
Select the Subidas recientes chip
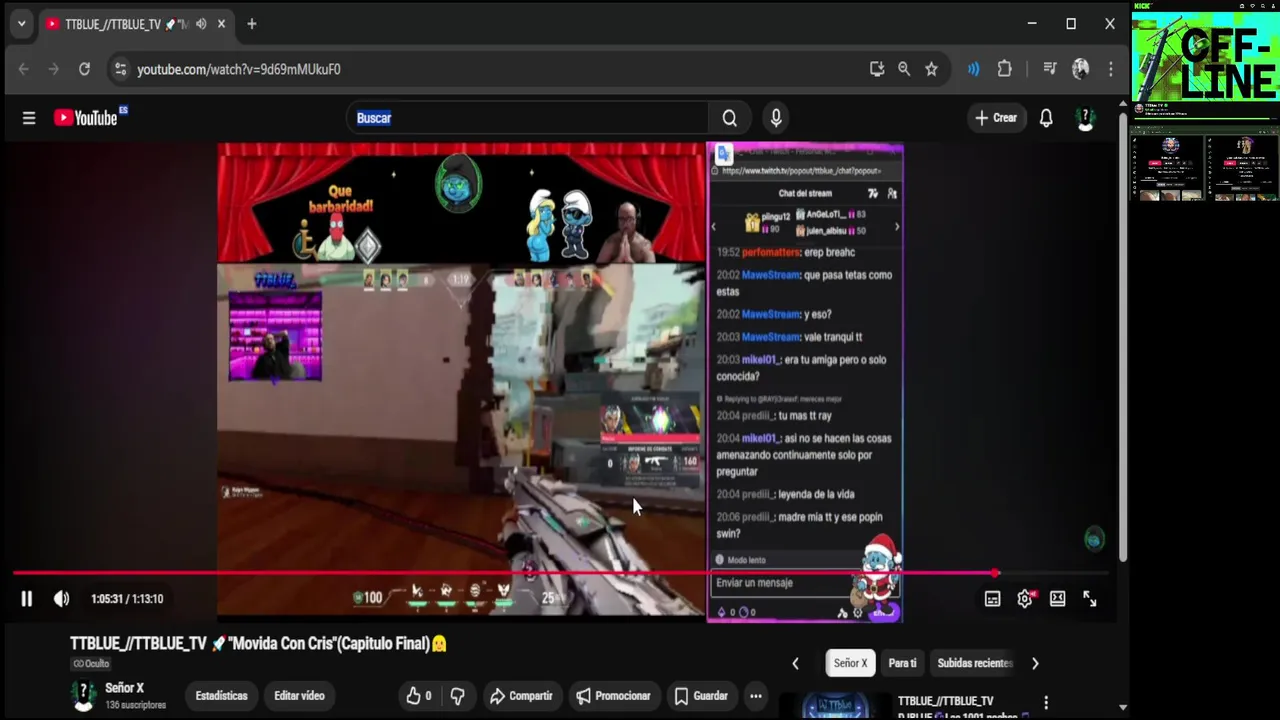tap(975, 663)
